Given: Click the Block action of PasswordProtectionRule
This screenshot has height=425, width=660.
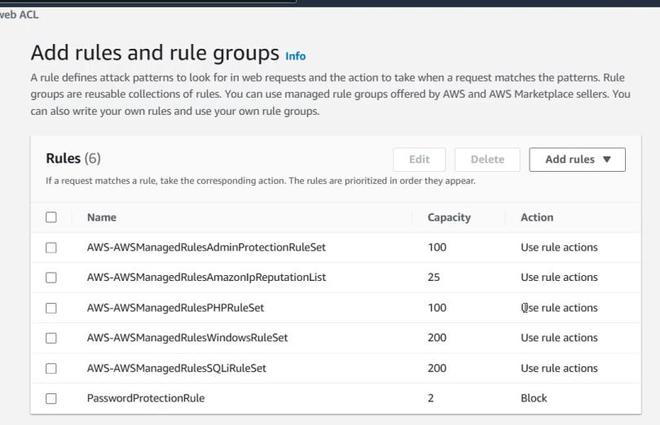Looking at the screenshot, I should [534, 398].
